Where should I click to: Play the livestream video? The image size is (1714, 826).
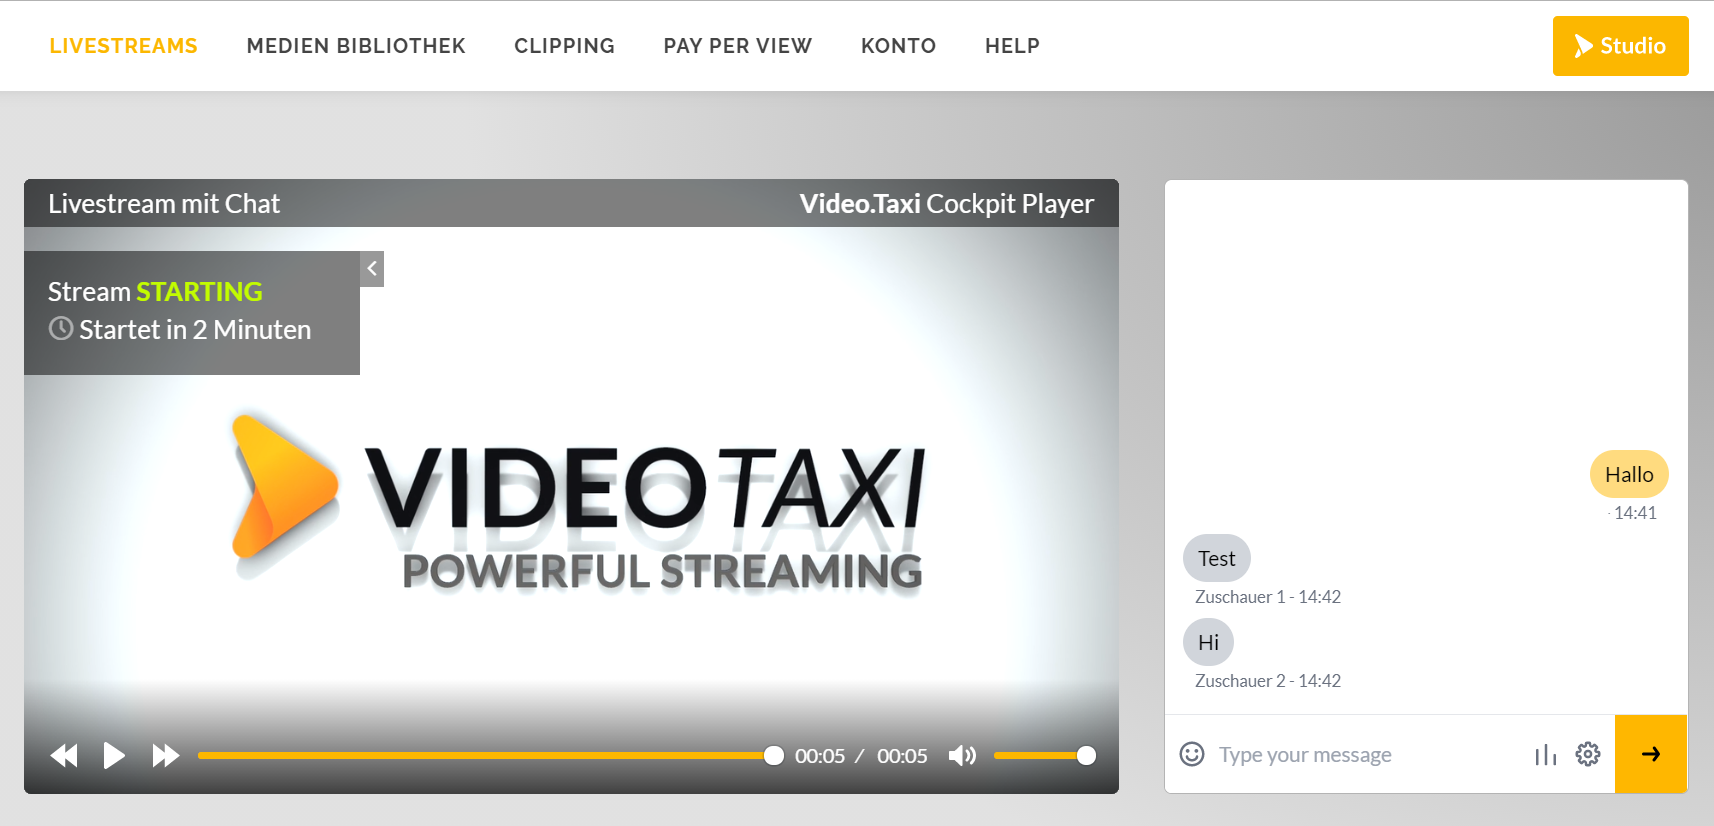114,756
